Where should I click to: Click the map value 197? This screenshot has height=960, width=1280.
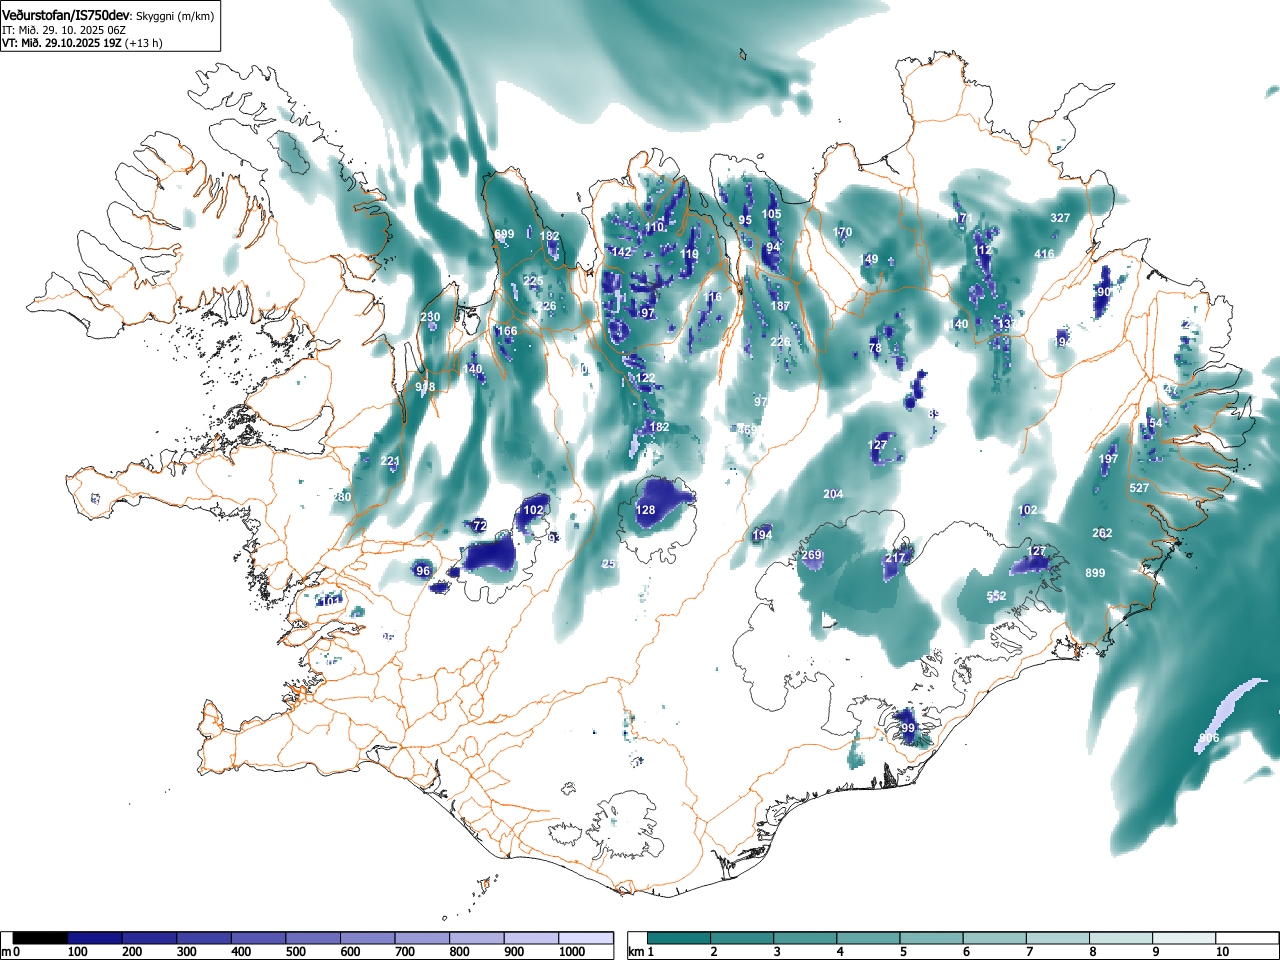1108,459
